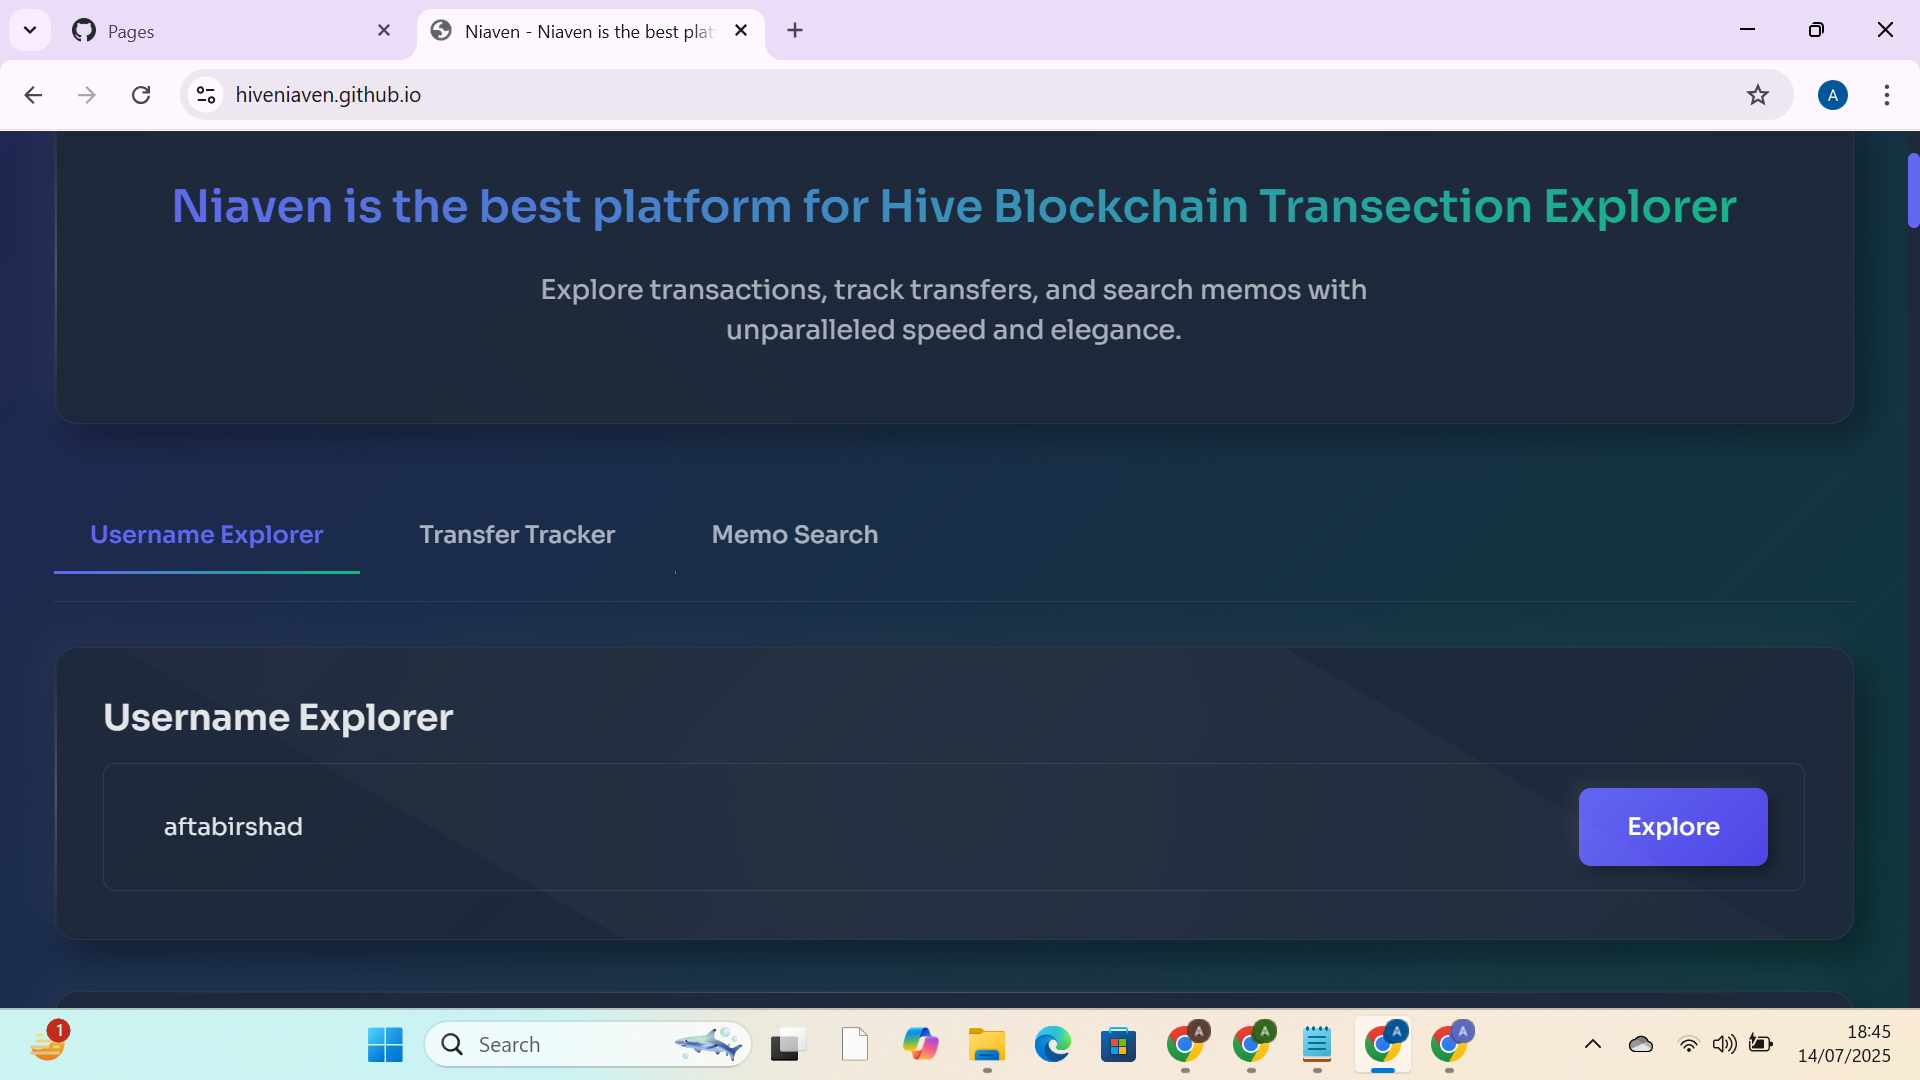Click the Explore button
This screenshot has height=1080, width=1920.
click(x=1673, y=827)
